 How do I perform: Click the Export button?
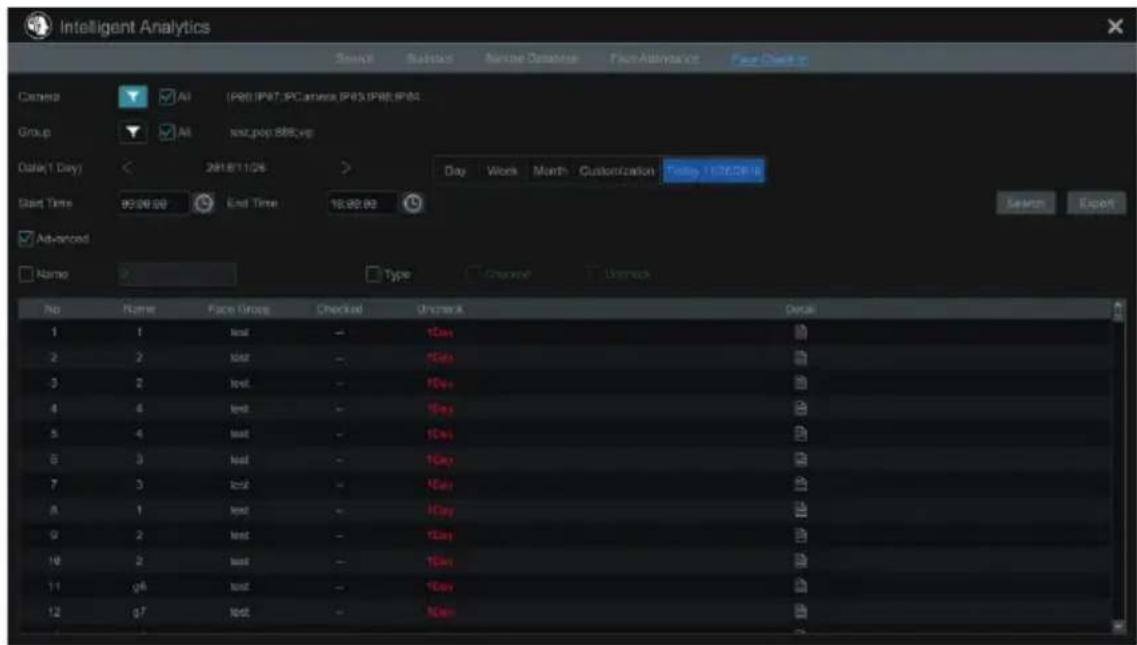[x=1096, y=204]
